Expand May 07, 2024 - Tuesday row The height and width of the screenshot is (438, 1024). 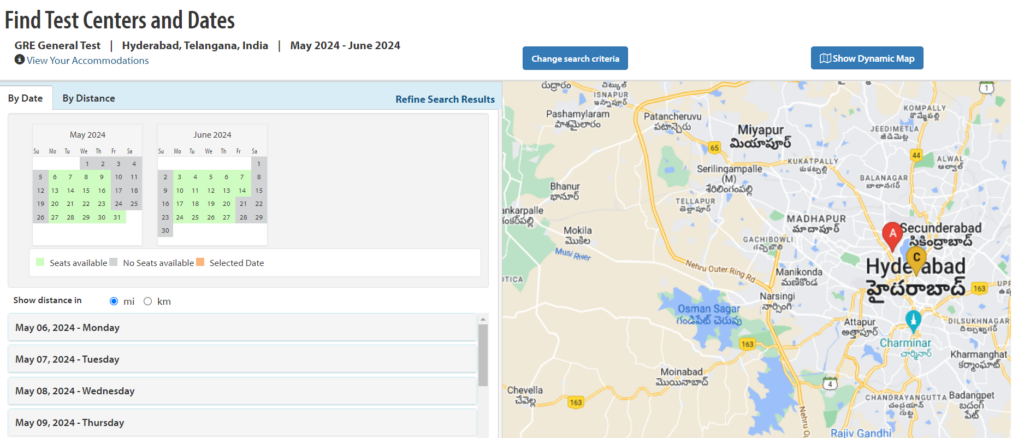pos(242,359)
